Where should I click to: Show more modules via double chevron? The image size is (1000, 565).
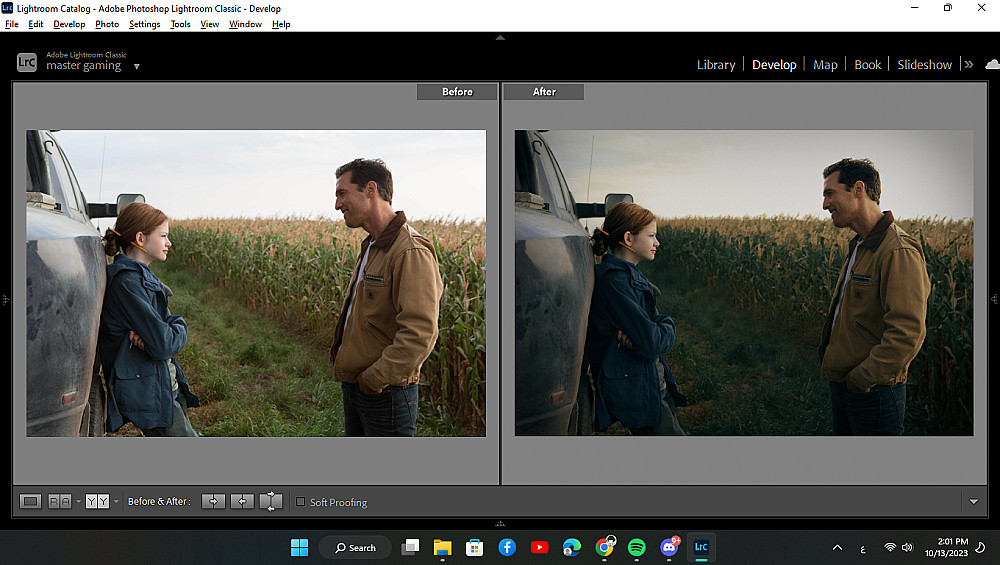coord(968,64)
